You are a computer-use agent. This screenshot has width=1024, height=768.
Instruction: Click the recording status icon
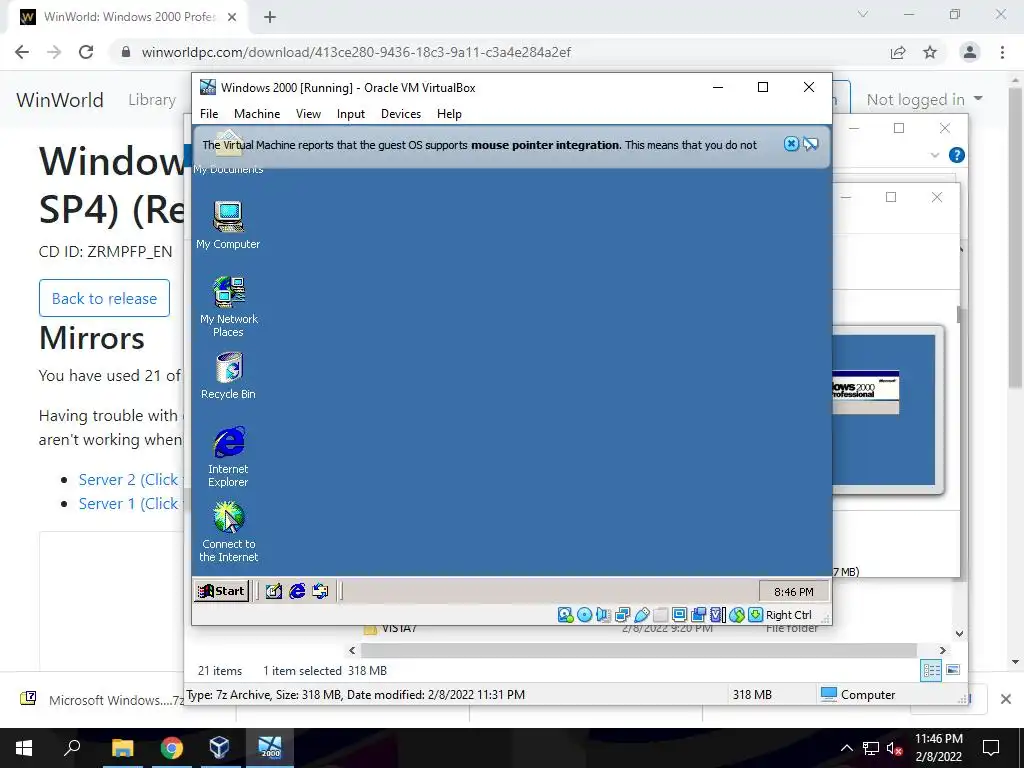698,615
